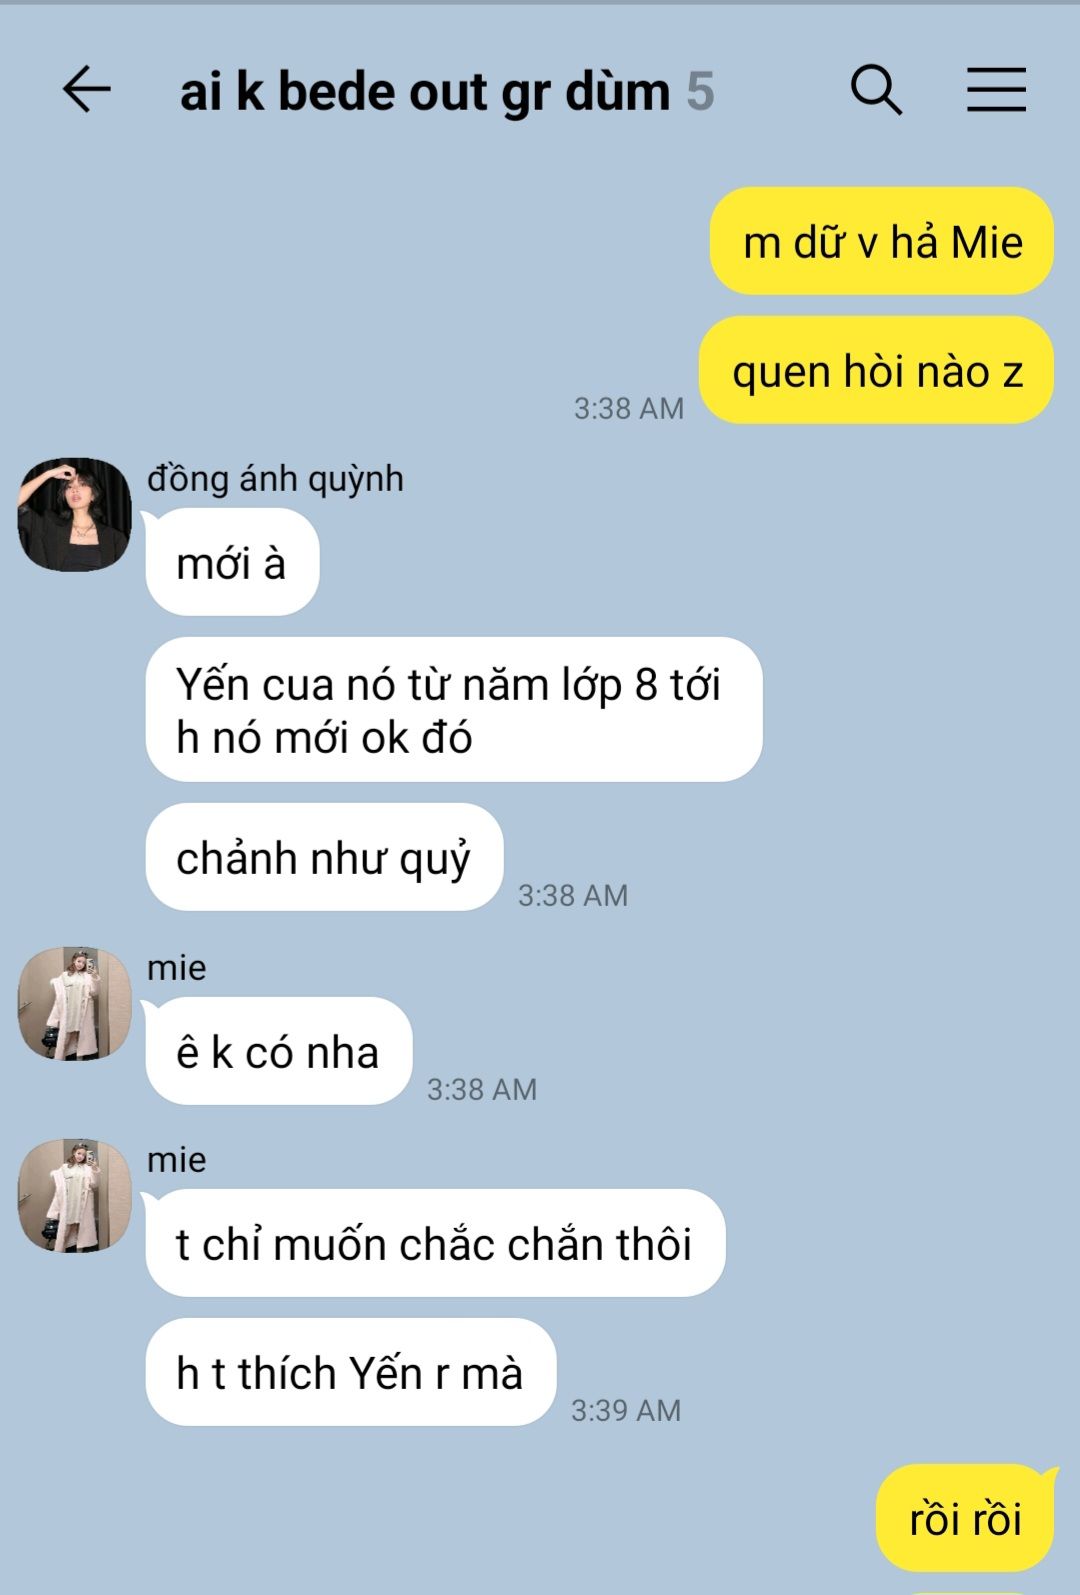The height and width of the screenshot is (1595, 1080).
Task: Tap the member count number 5
Action: pos(700,92)
